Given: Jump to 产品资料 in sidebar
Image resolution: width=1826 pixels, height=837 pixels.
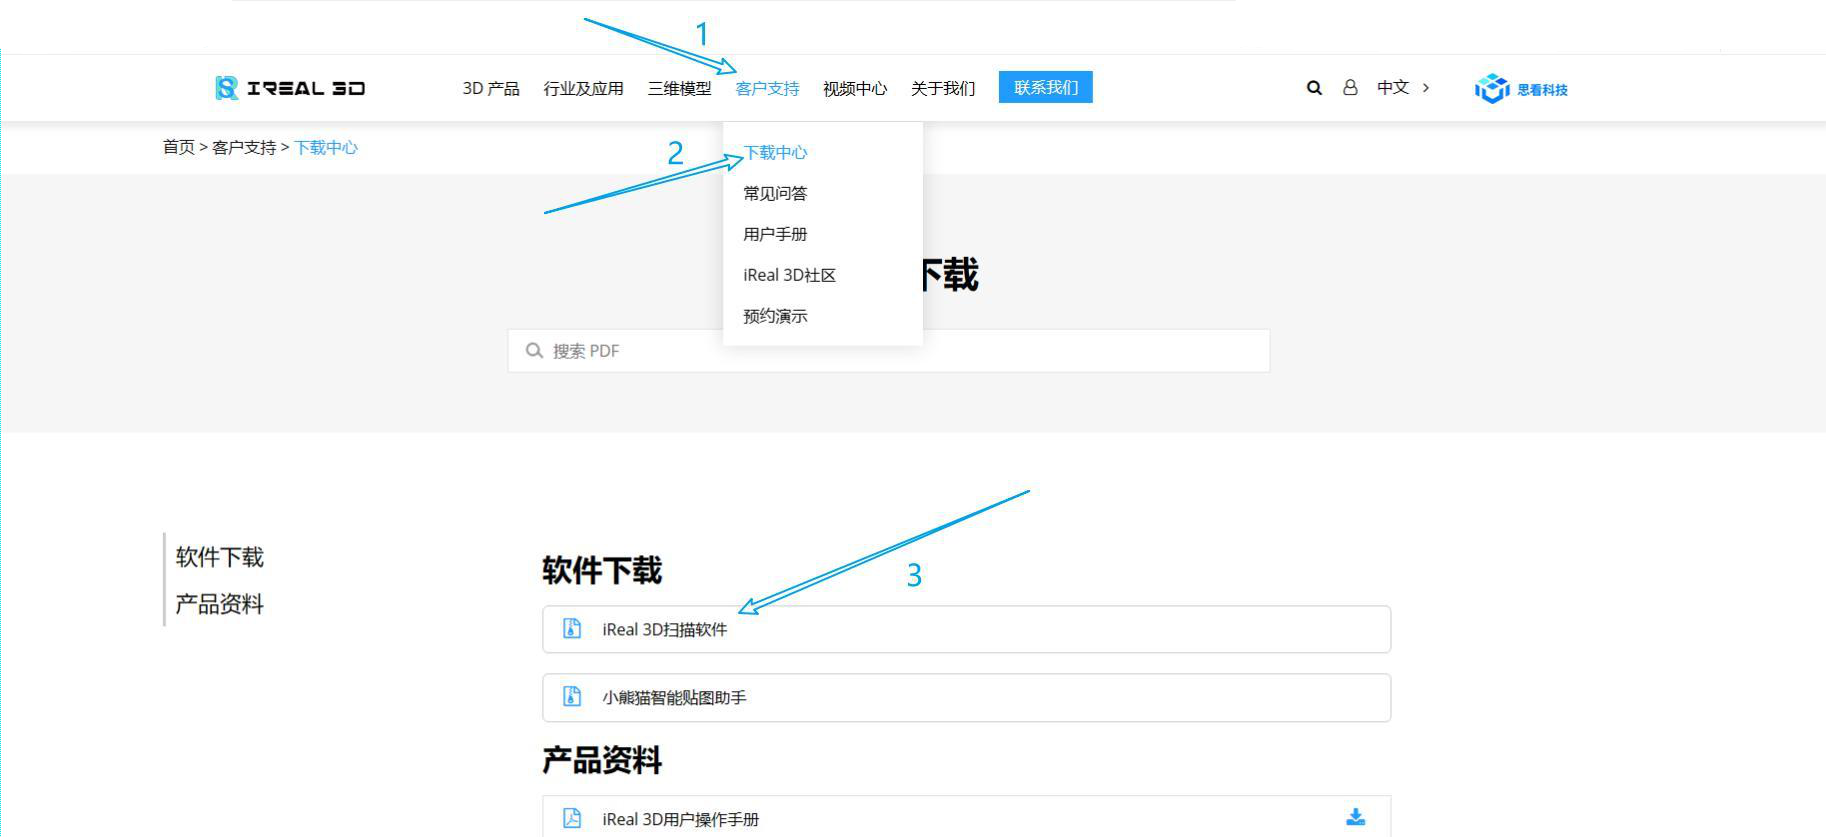Looking at the screenshot, I should [219, 604].
